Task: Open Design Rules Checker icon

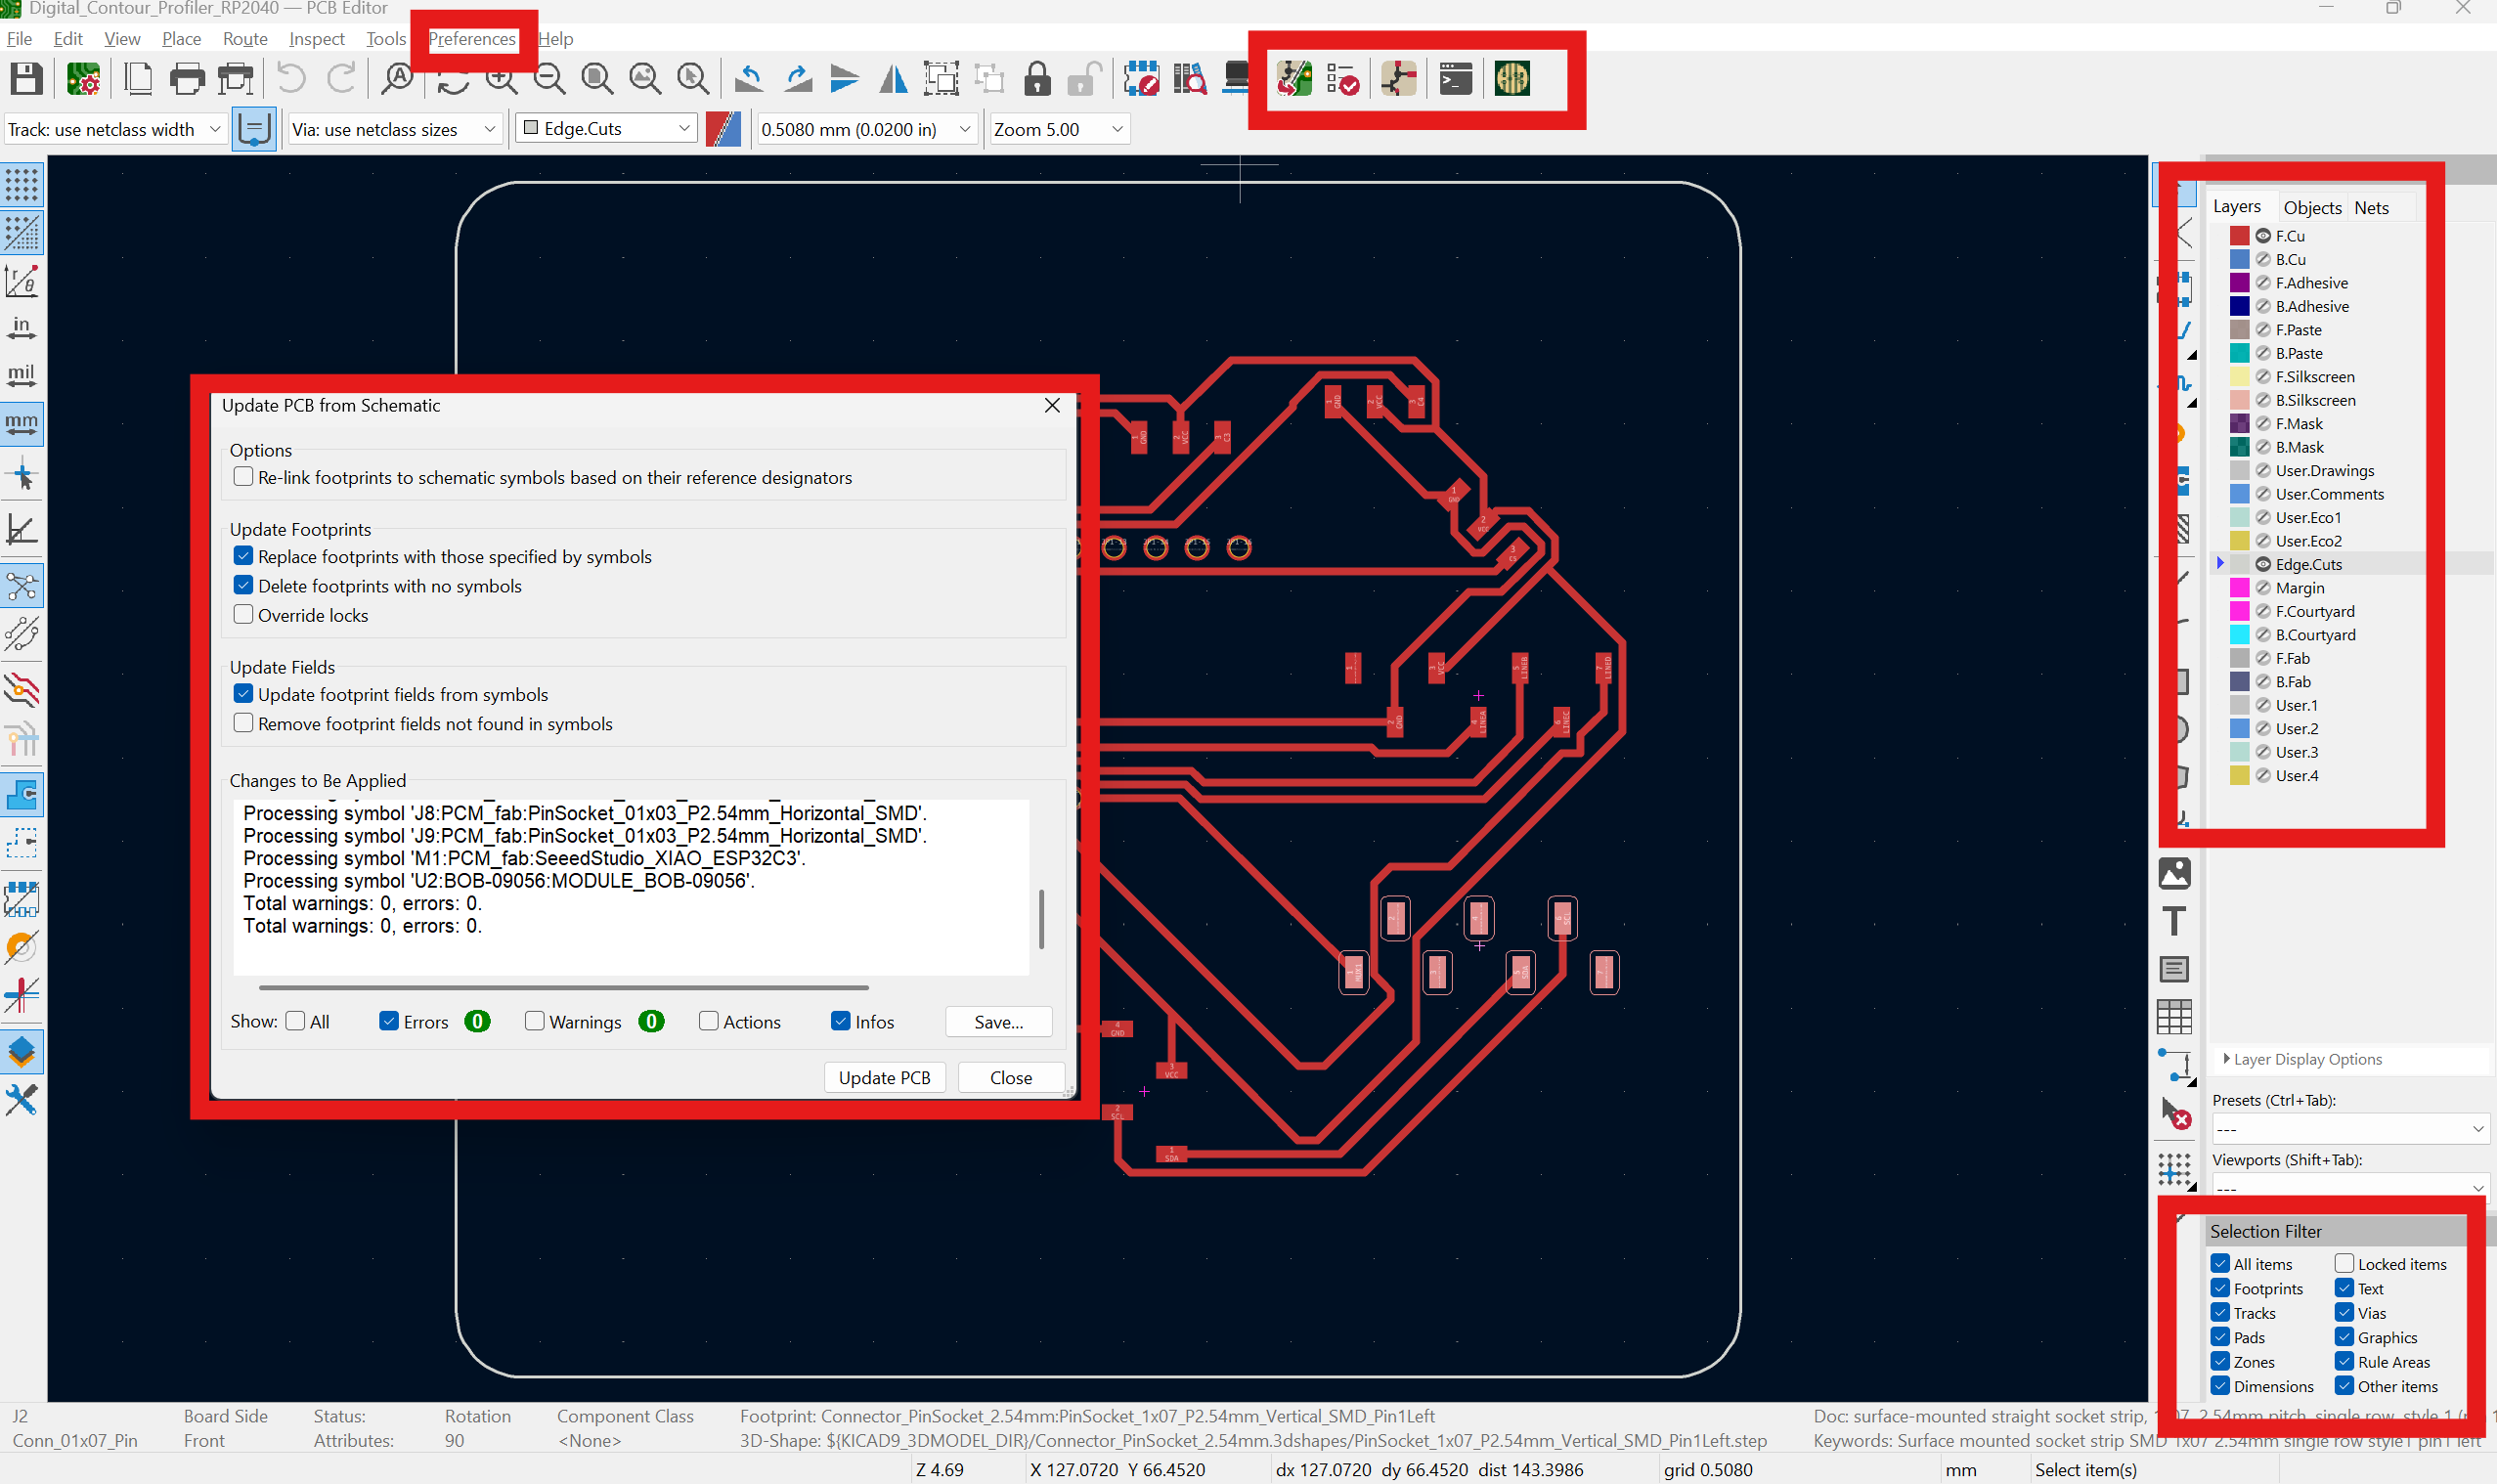Action: pos(1342,79)
